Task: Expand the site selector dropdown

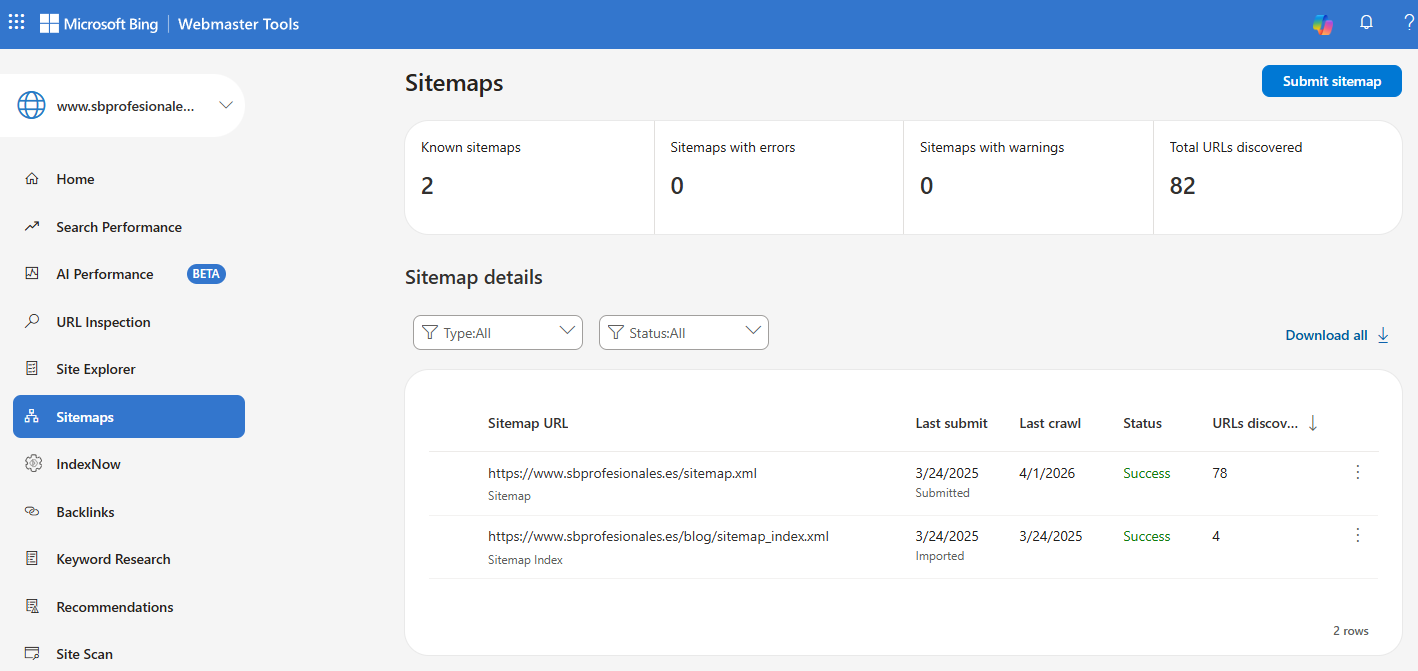Action: coord(226,105)
